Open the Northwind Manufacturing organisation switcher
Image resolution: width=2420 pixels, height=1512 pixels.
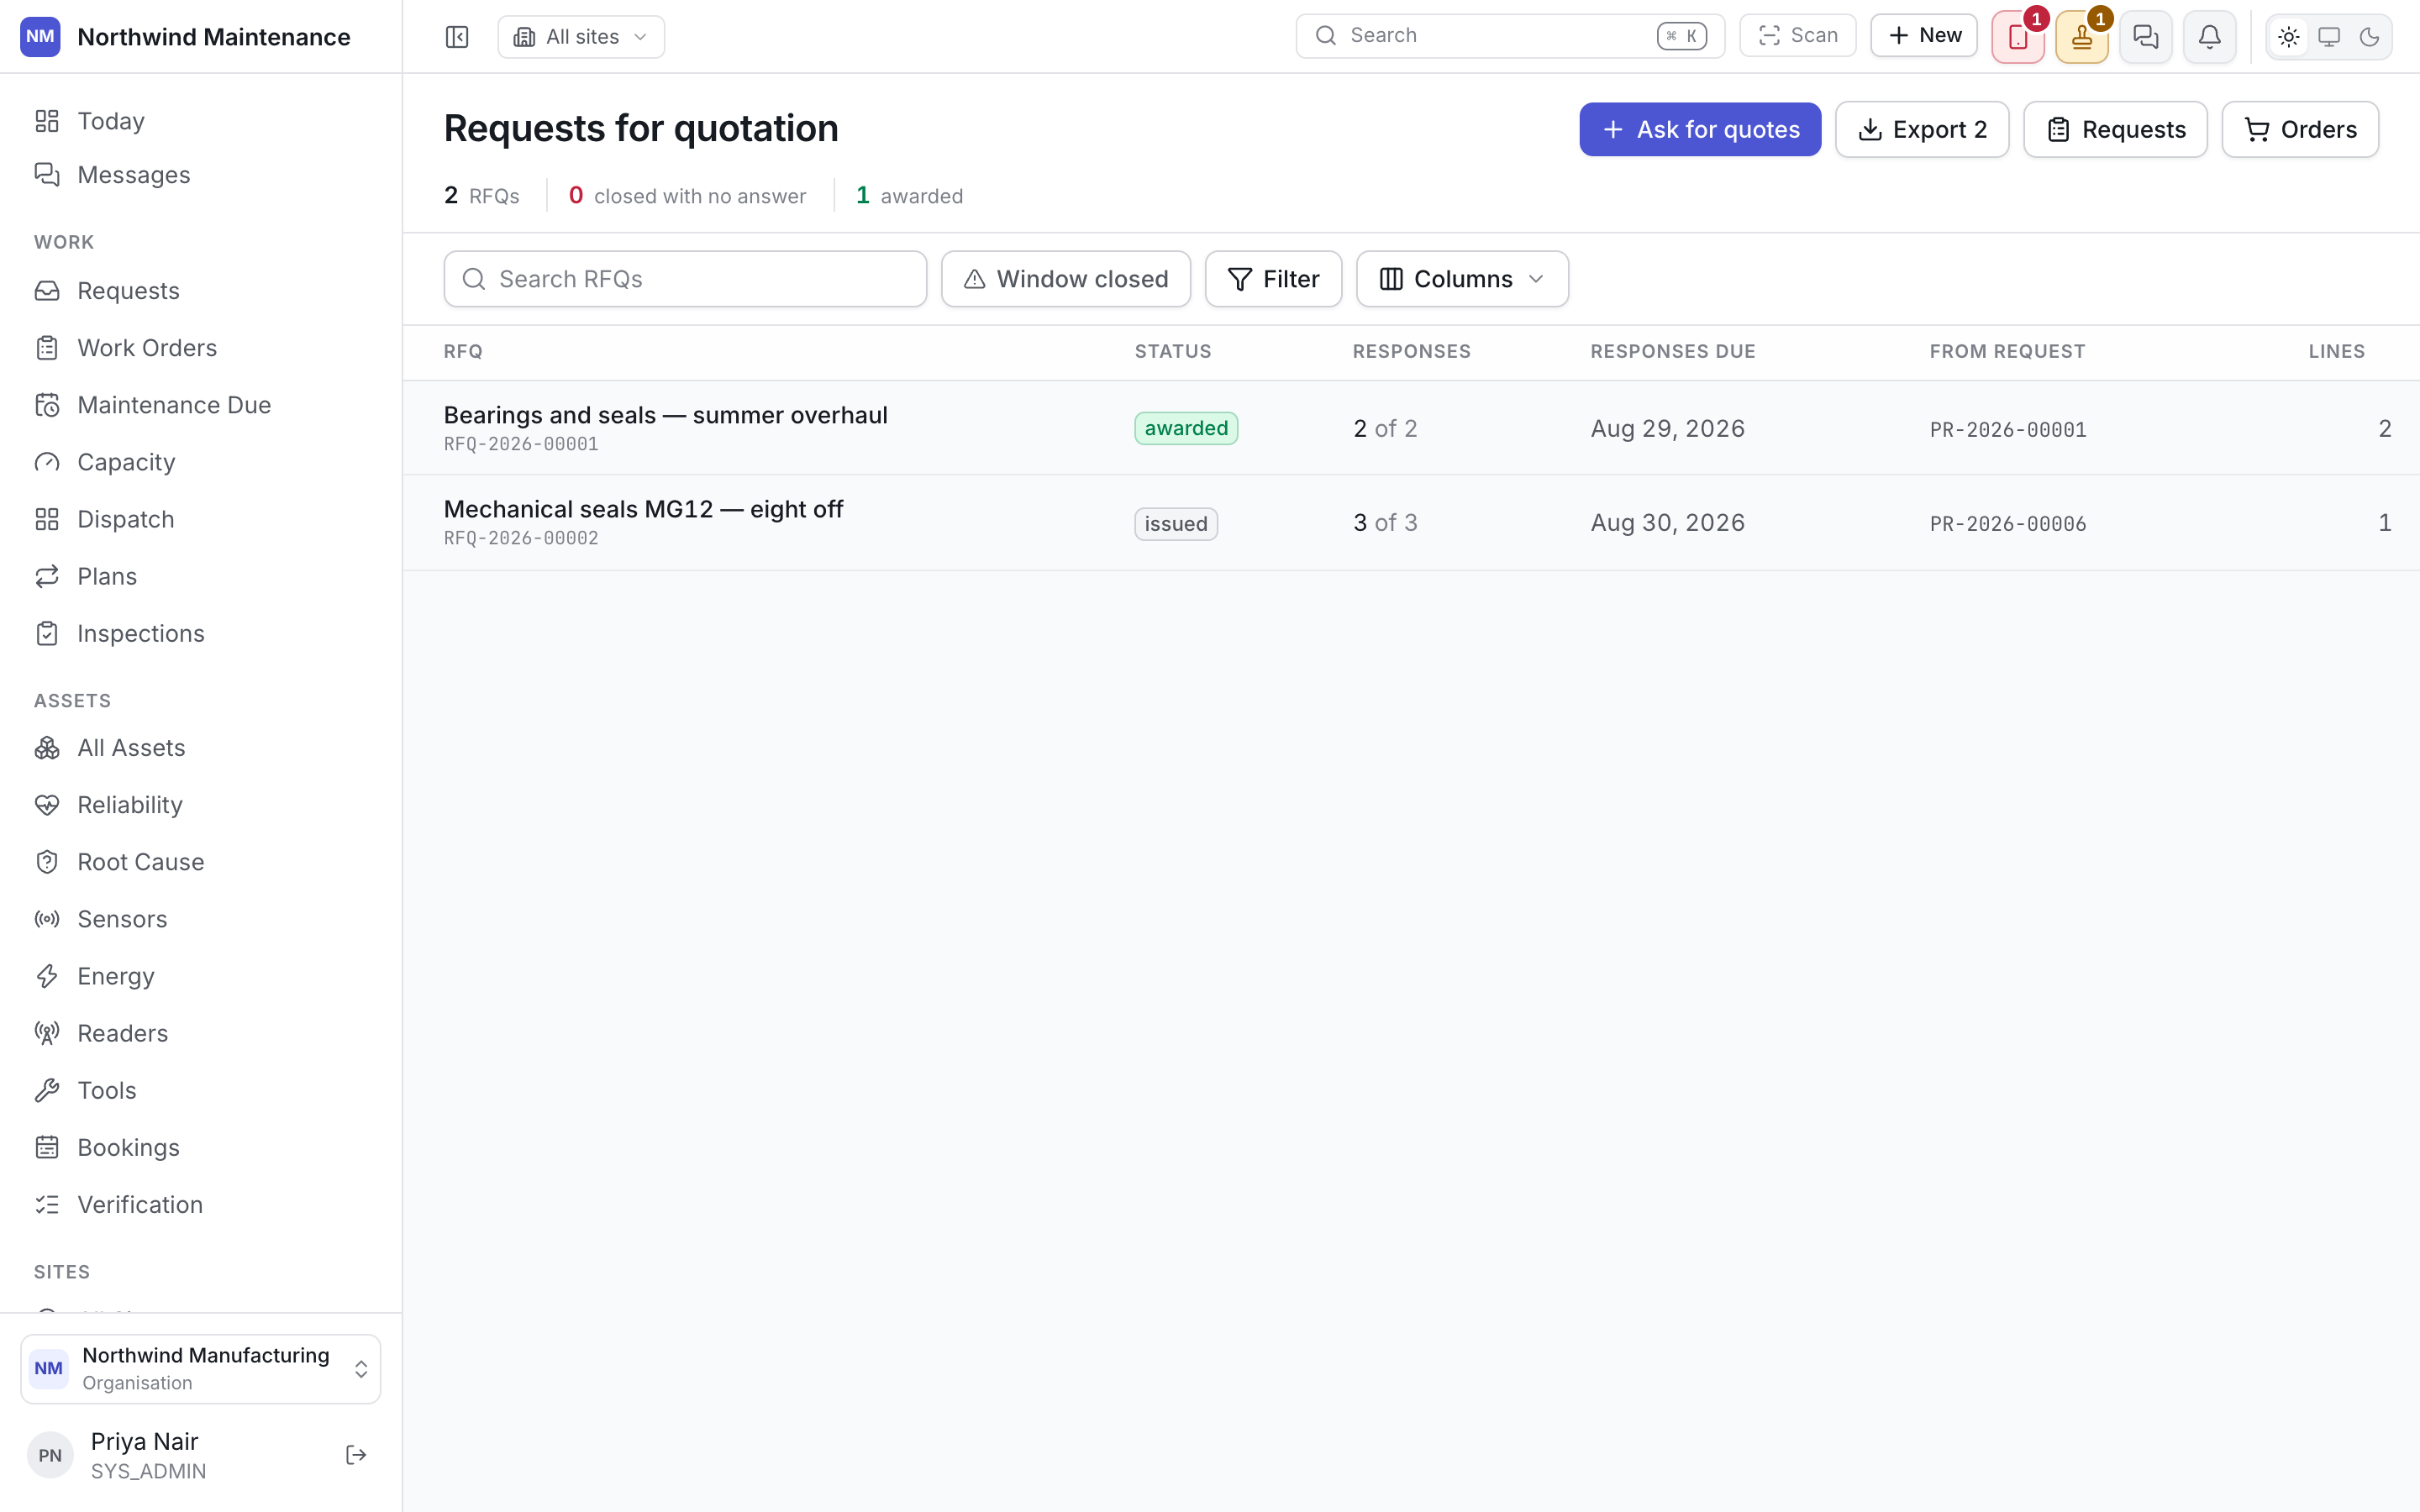coord(200,1369)
